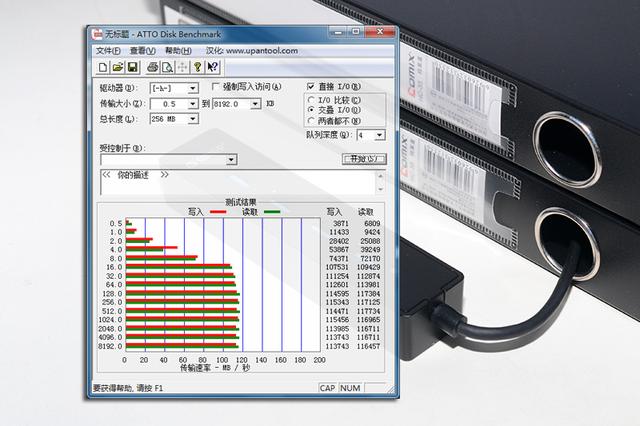Expand the 队列深度 dropdown
Screen dimensions: 640x426
(x=380, y=135)
